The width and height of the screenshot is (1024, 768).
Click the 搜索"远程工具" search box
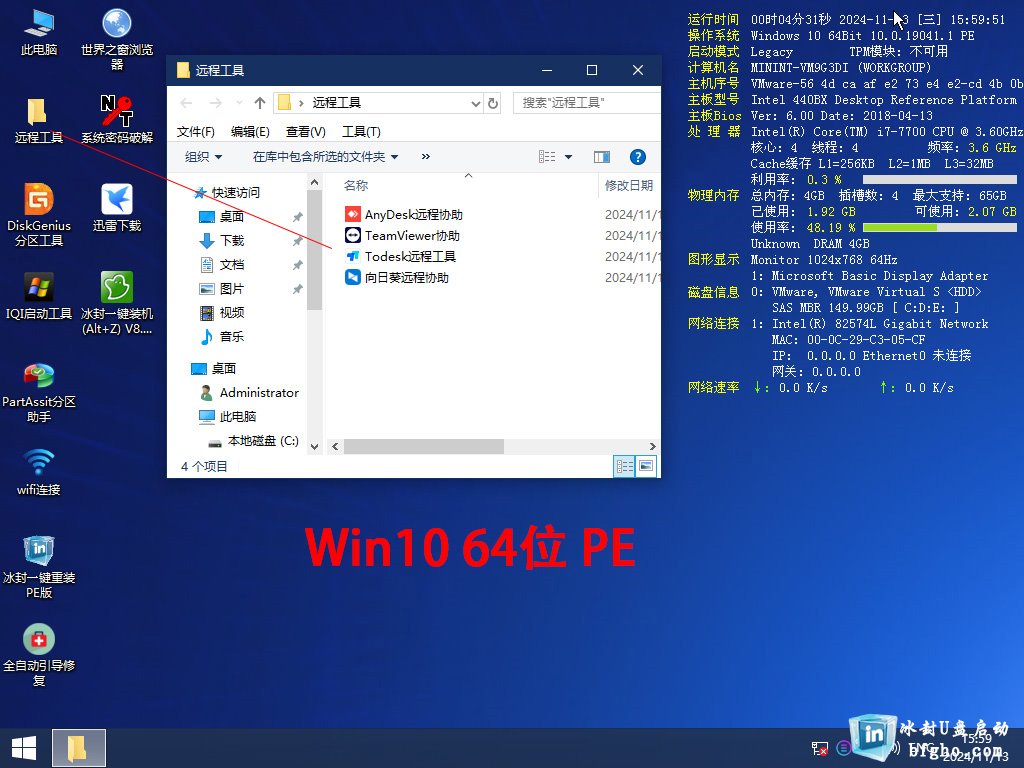[x=586, y=103]
